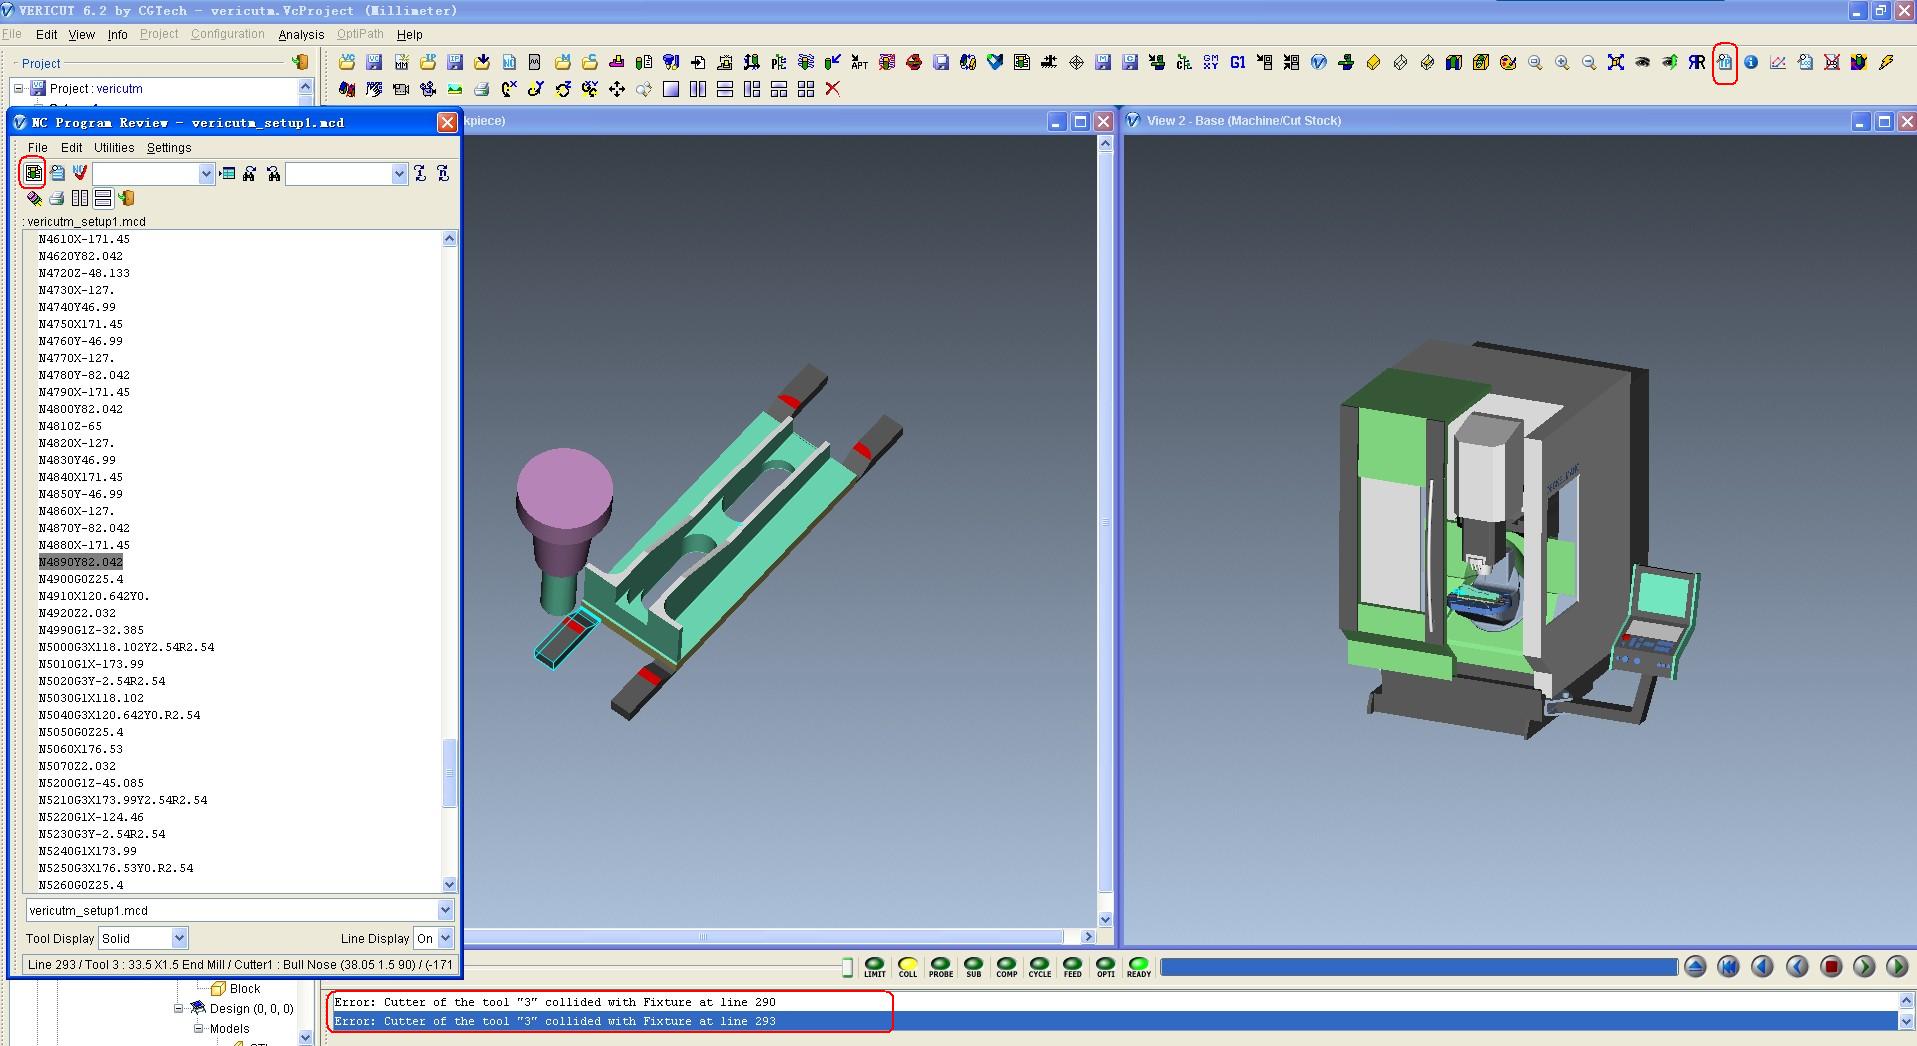Select the single view layout icon
This screenshot has height=1046, width=1917.
click(671, 89)
